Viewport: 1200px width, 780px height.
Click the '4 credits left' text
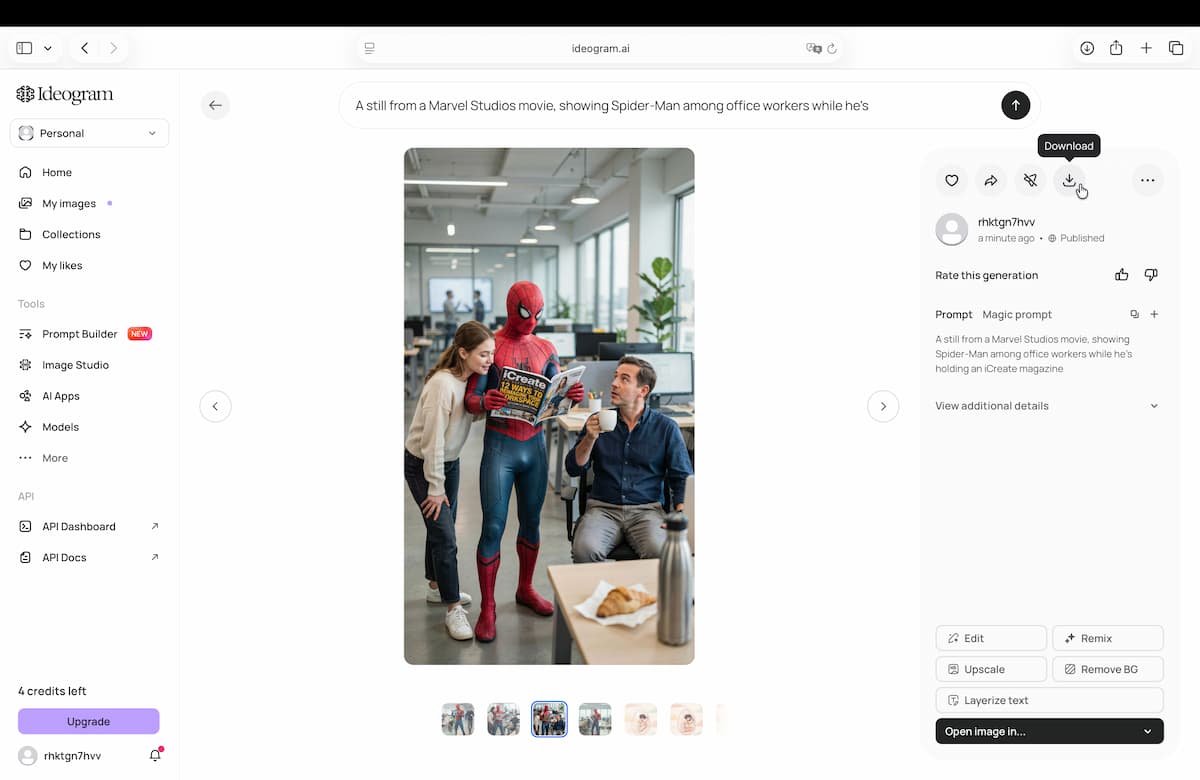[x=52, y=691]
